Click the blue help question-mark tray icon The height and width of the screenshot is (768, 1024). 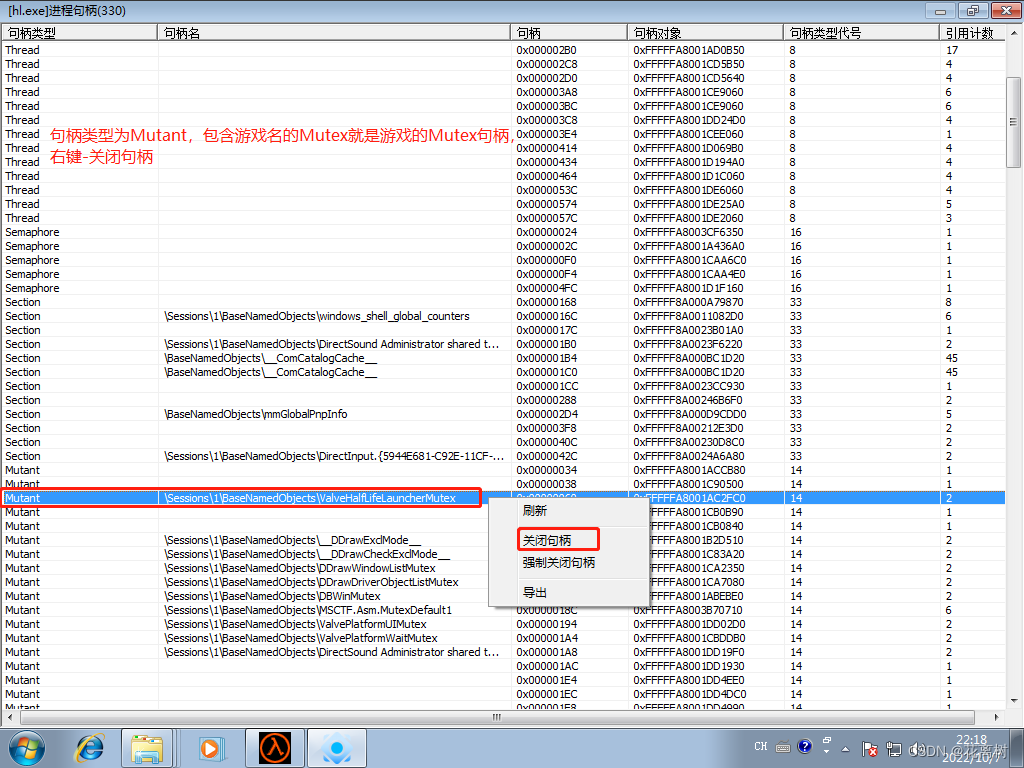(805, 746)
